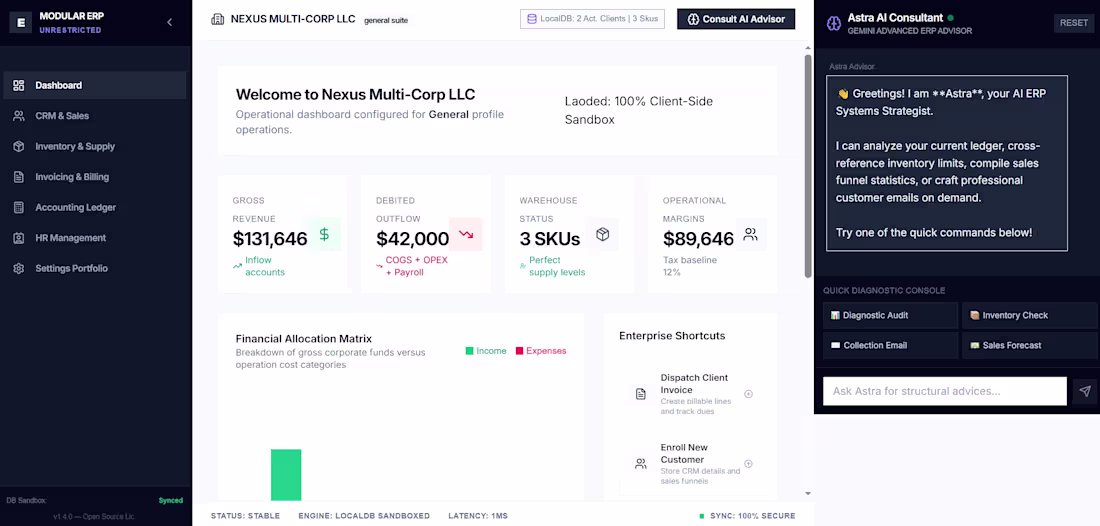1100x526 pixels.
Task: Click the Accounting Ledger icon
Action: pyautogui.click(x=19, y=208)
